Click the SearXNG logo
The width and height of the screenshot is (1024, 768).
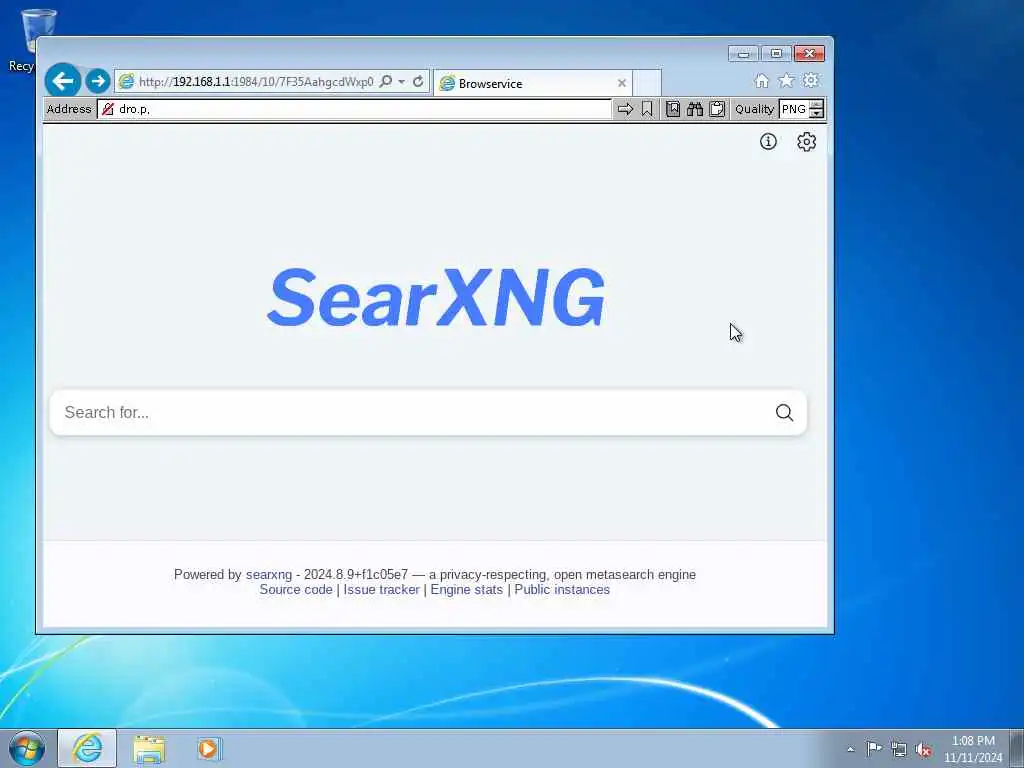[436, 298]
